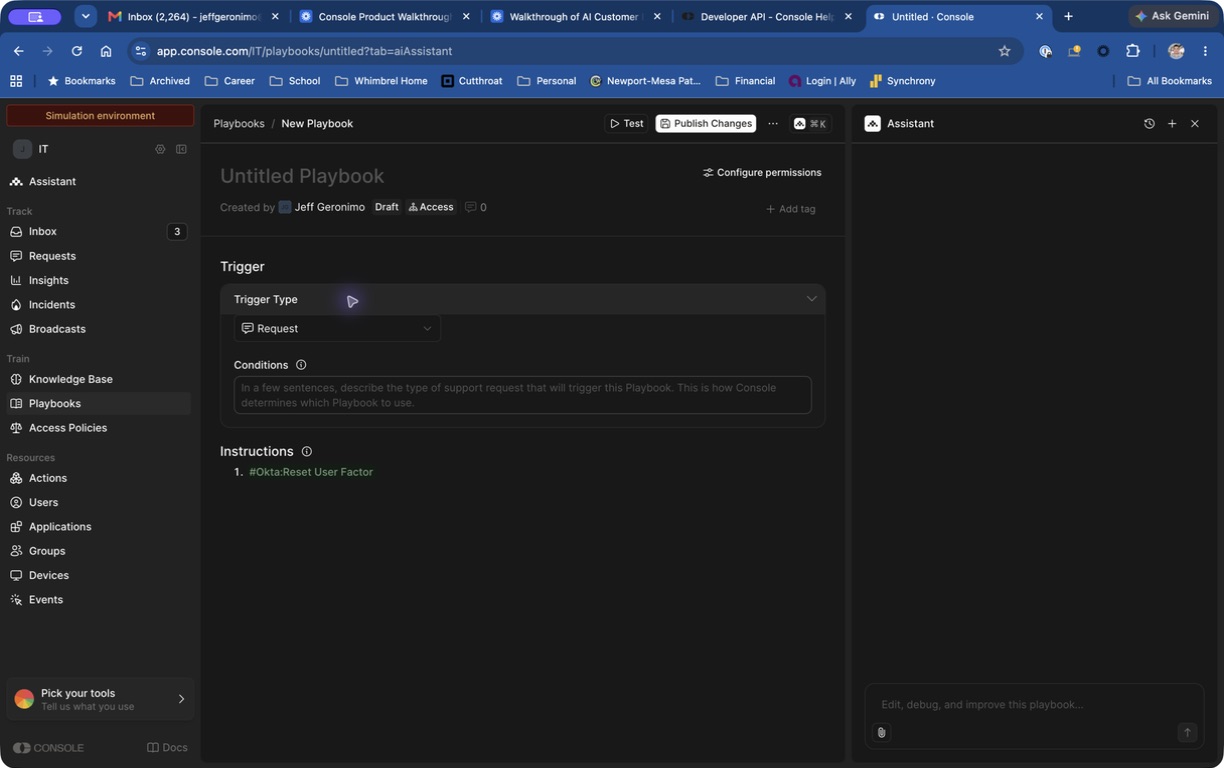The width and height of the screenshot is (1224, 768).
Task: Open Assistant history clock icon
Action: click(1149, 124)
